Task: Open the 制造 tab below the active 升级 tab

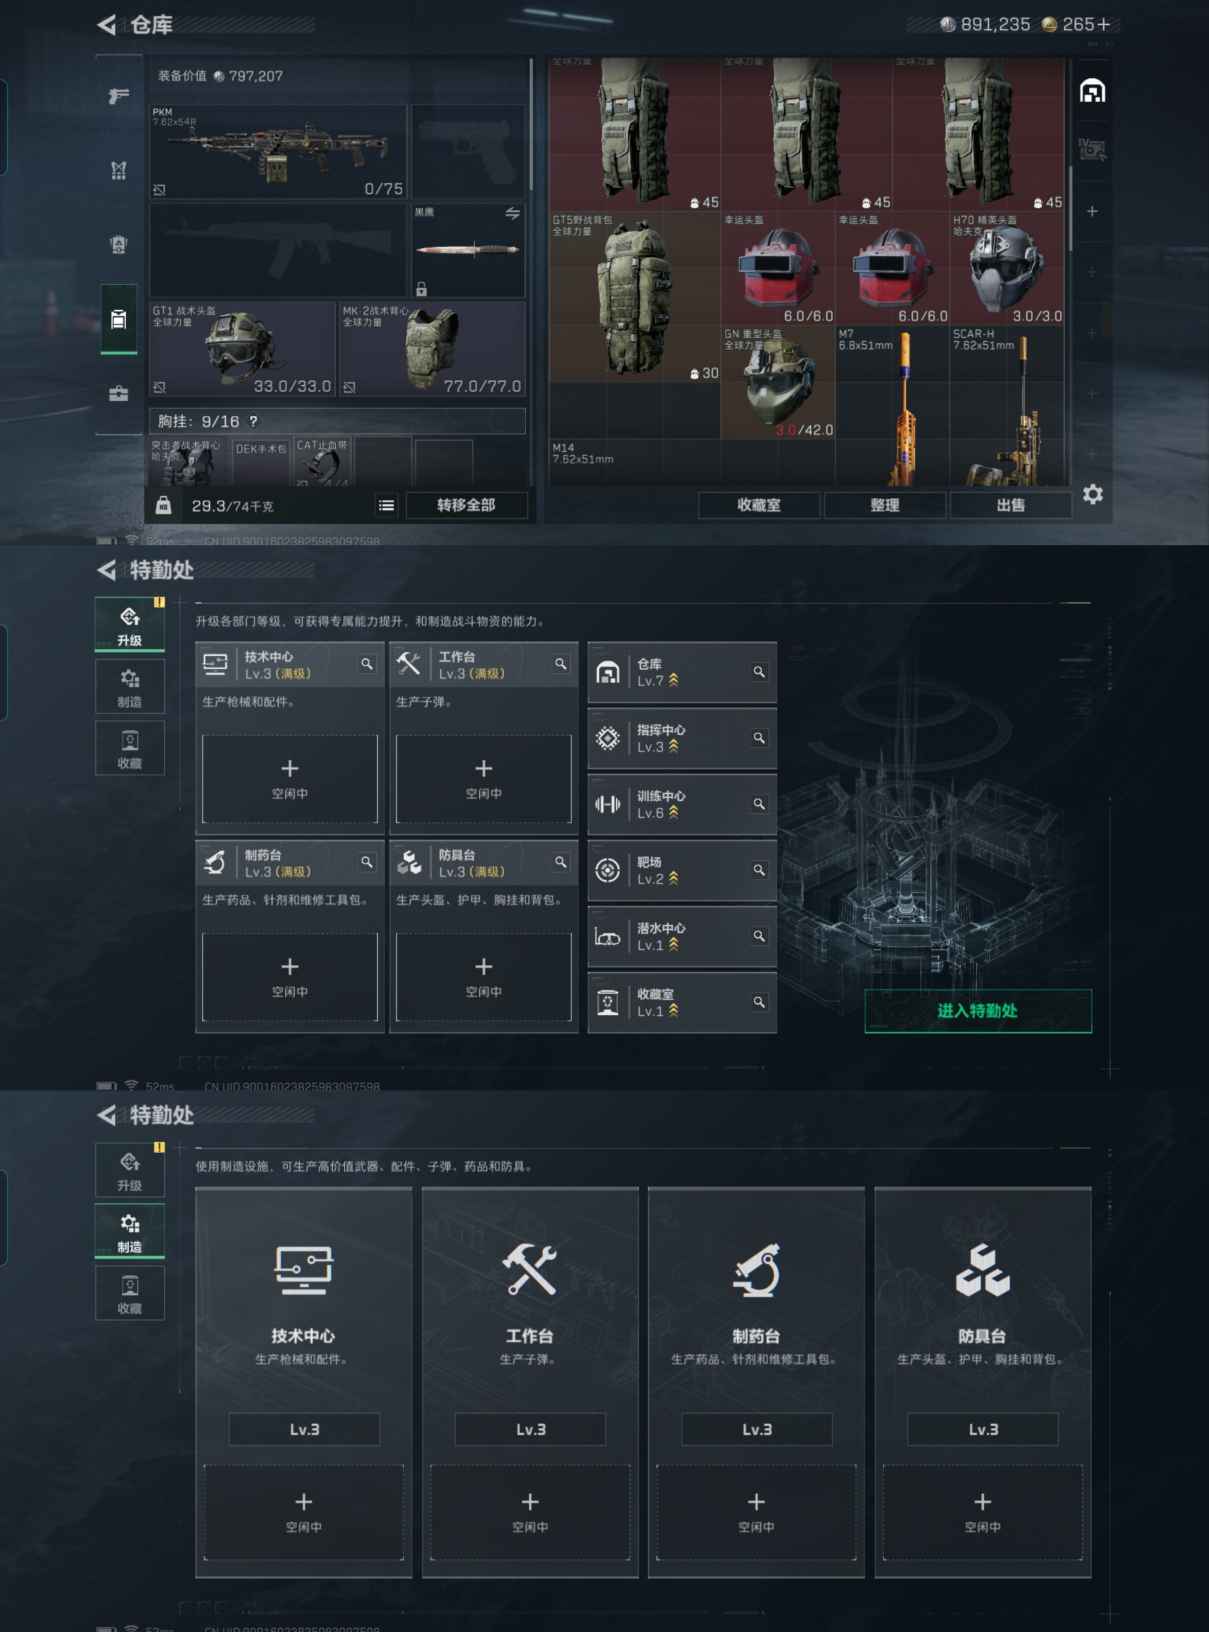Action: tap(129, 687)
